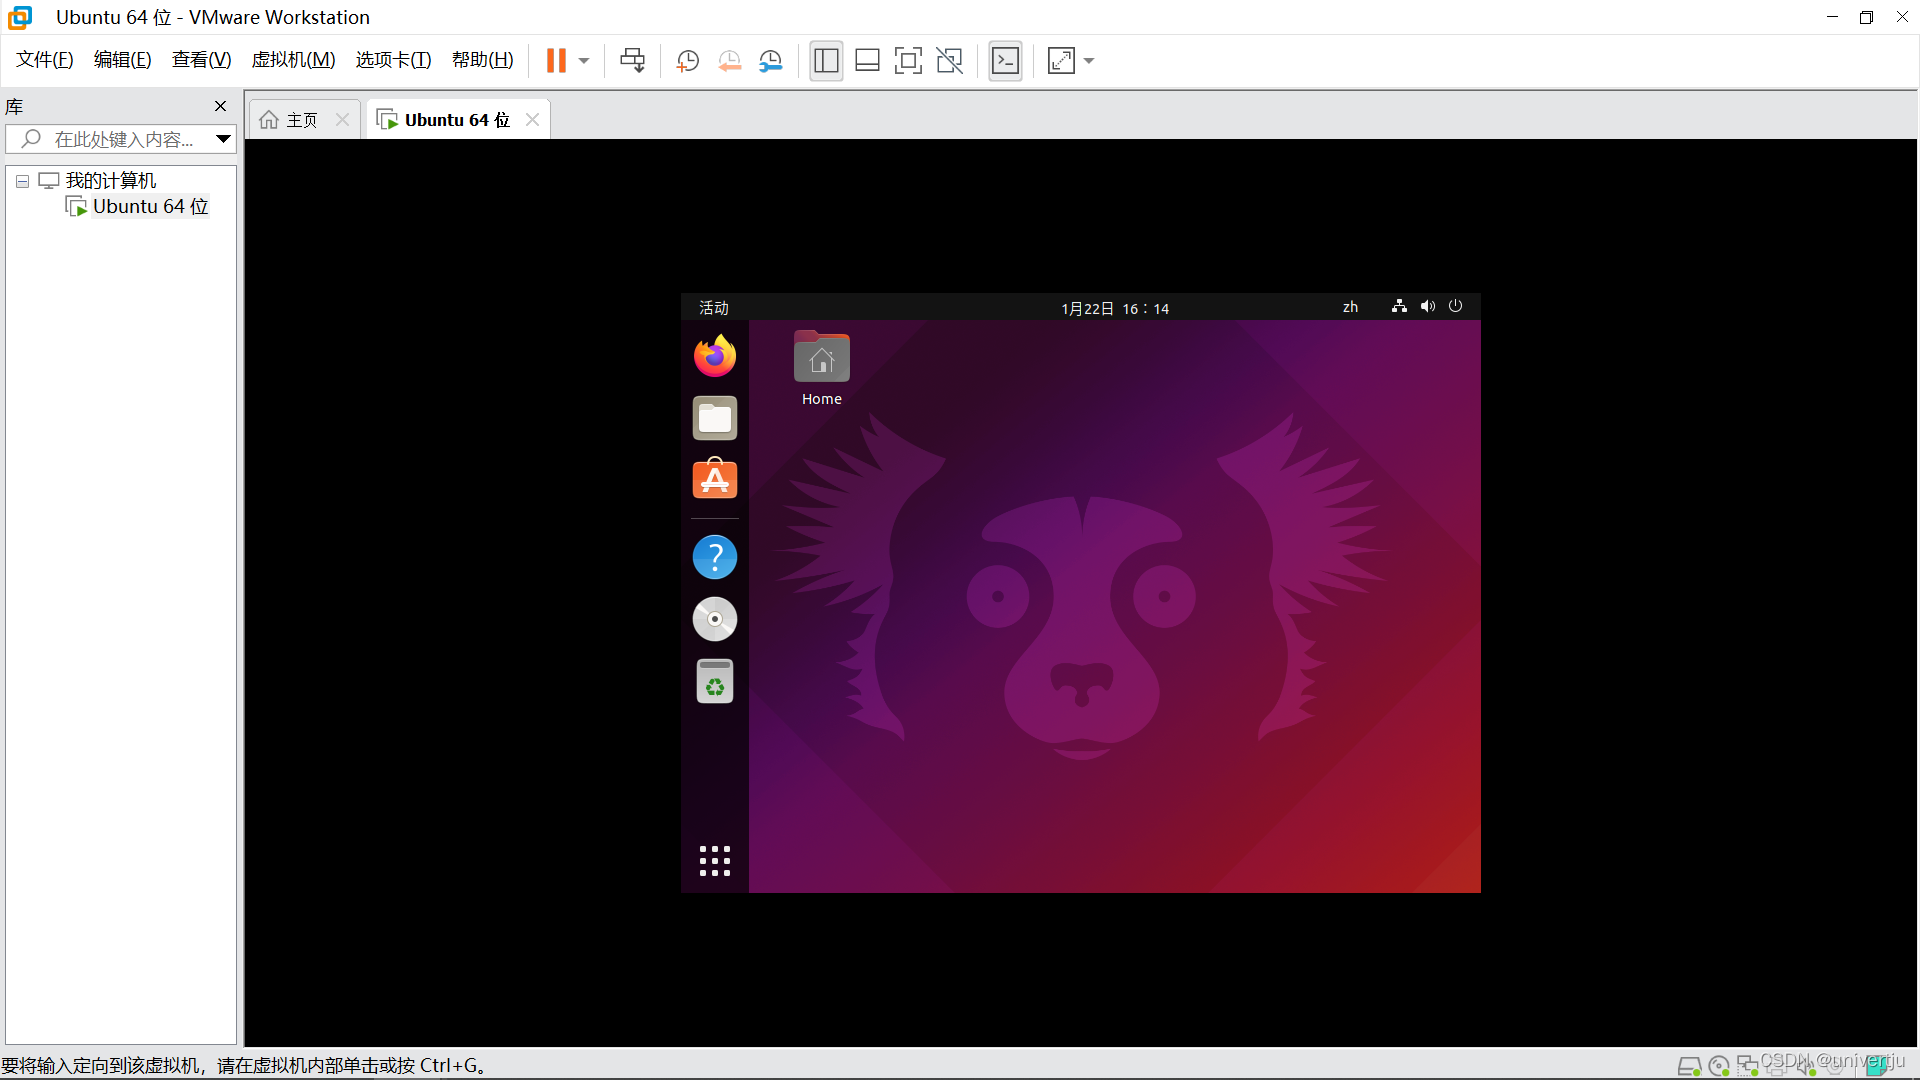Toggle the library sidebar view
1920x1080 pixels.
[x=826, y=61]
